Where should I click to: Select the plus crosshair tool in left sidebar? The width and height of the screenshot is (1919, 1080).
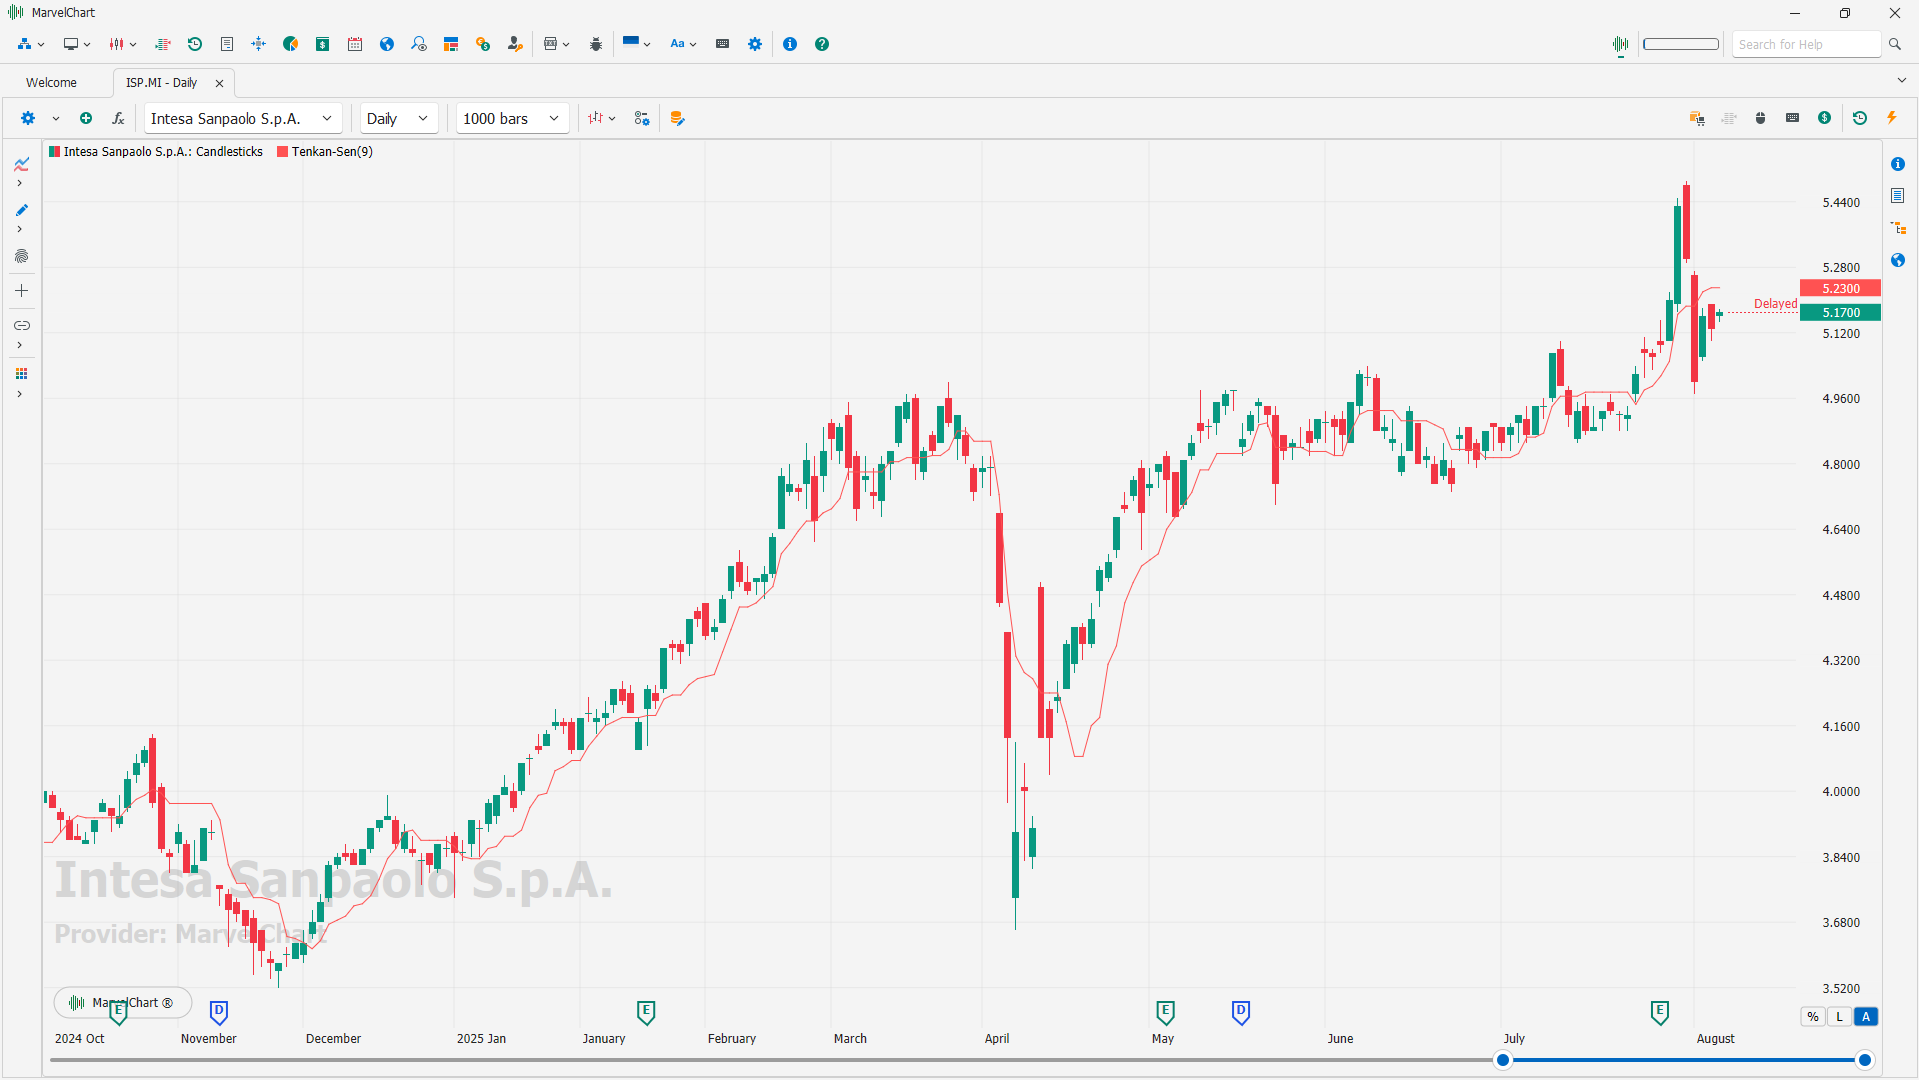pyautogui.click(x=21, y=291)
